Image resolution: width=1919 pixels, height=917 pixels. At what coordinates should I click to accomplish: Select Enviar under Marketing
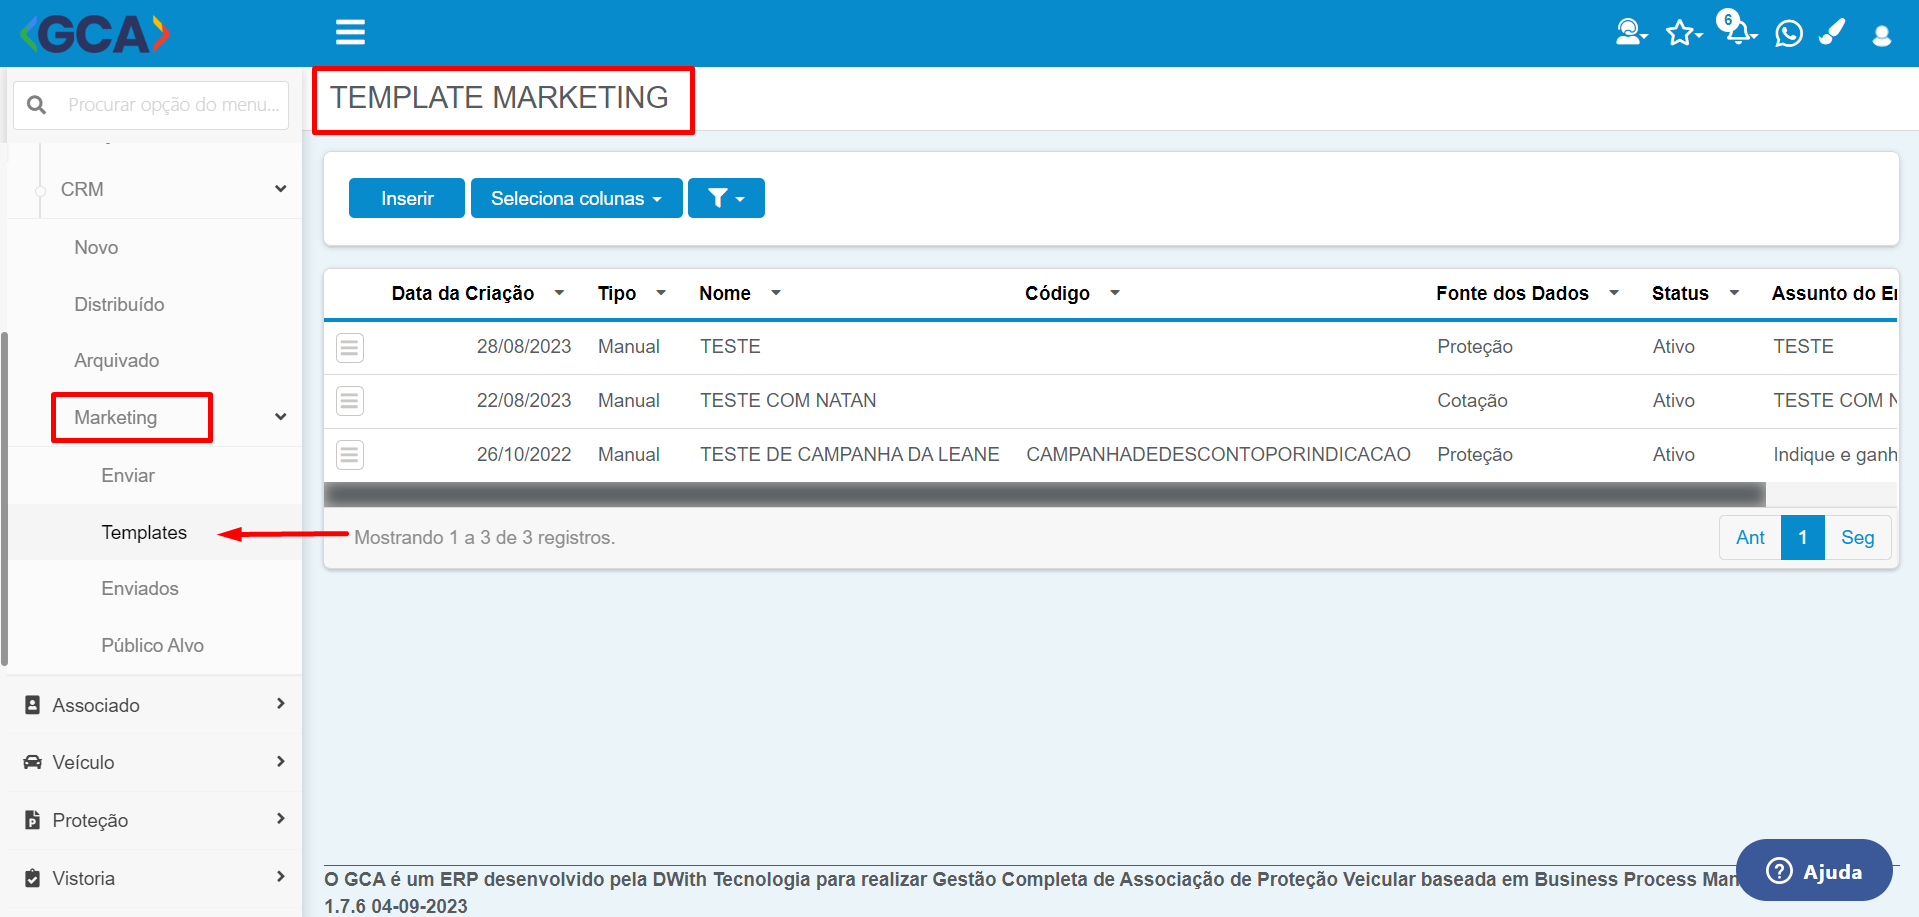coord(128,475)
